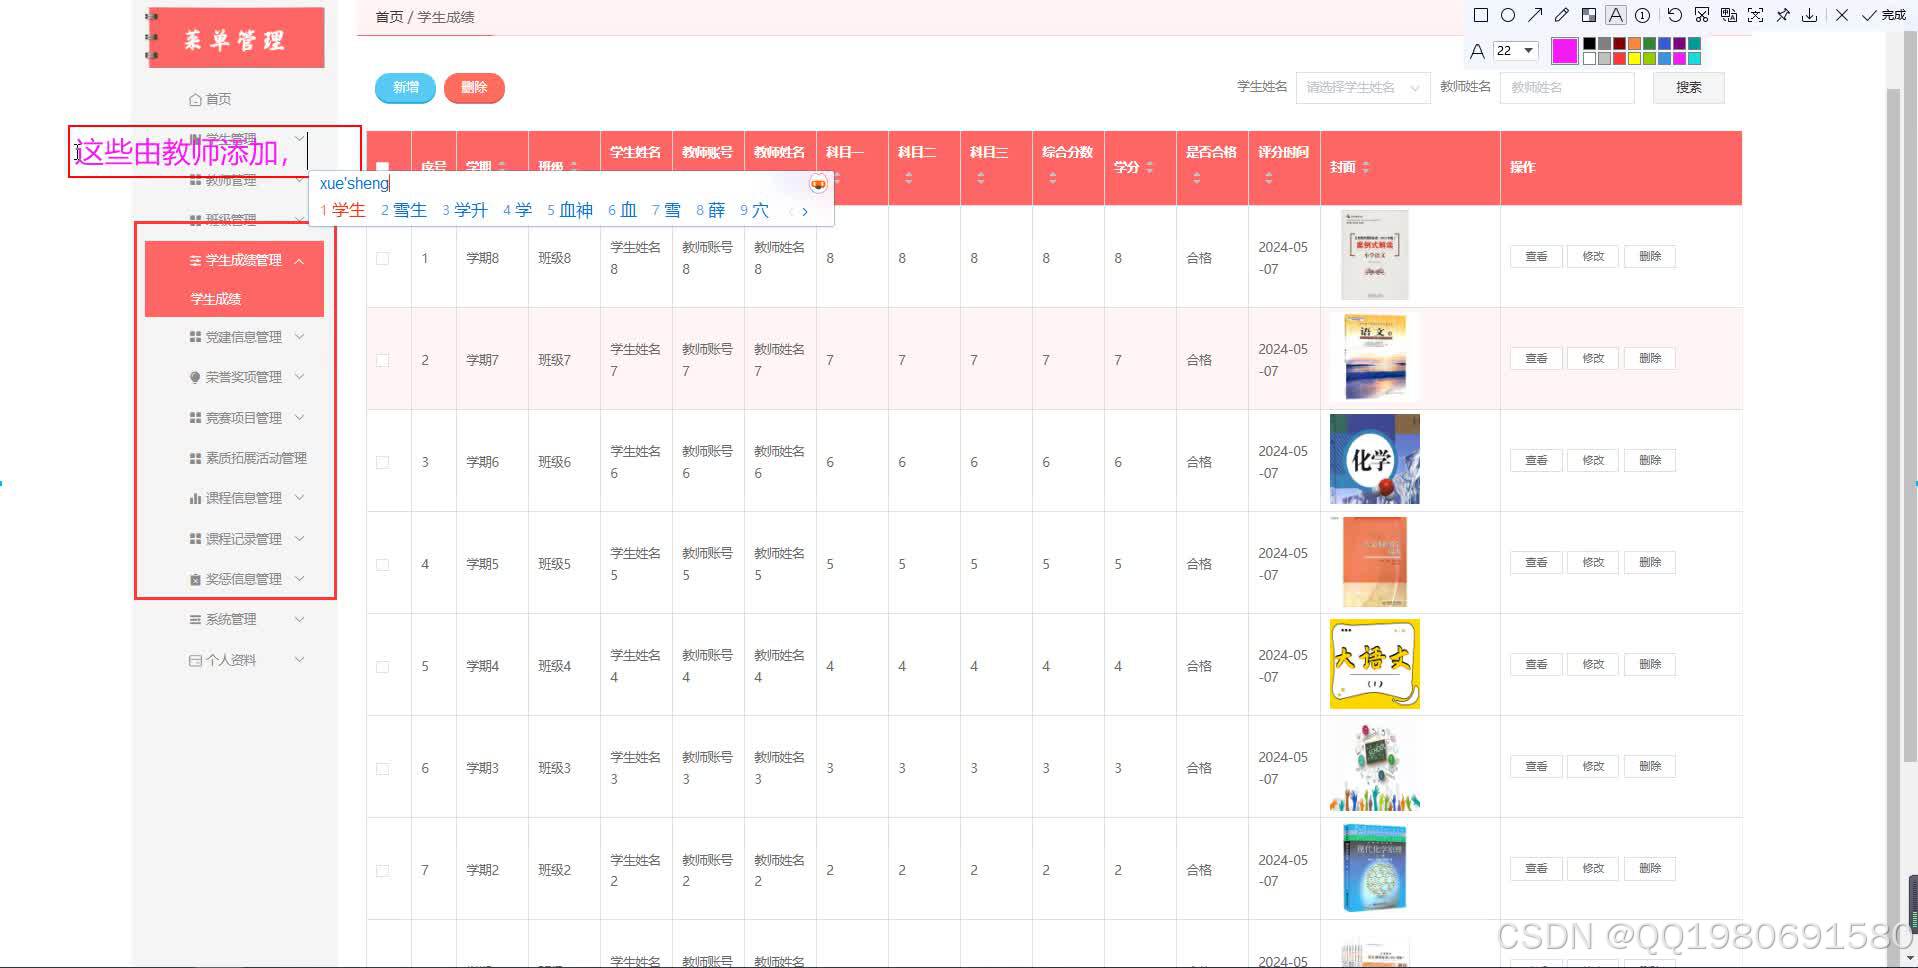The height and width of the screenshot is (968, 1918).
Task: Choose IME candidate 1 学生
Action: pos(343,210)
